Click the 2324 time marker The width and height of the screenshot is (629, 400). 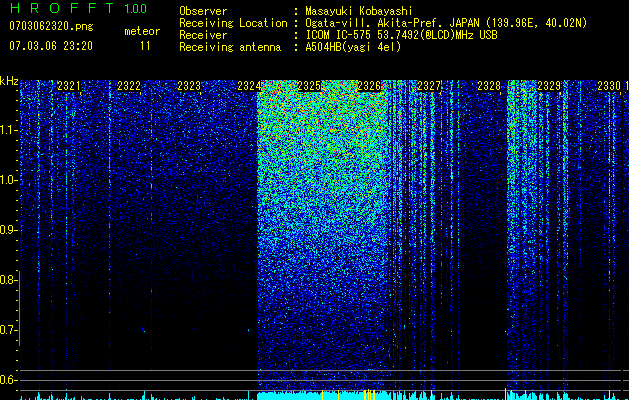click(249, 86)
